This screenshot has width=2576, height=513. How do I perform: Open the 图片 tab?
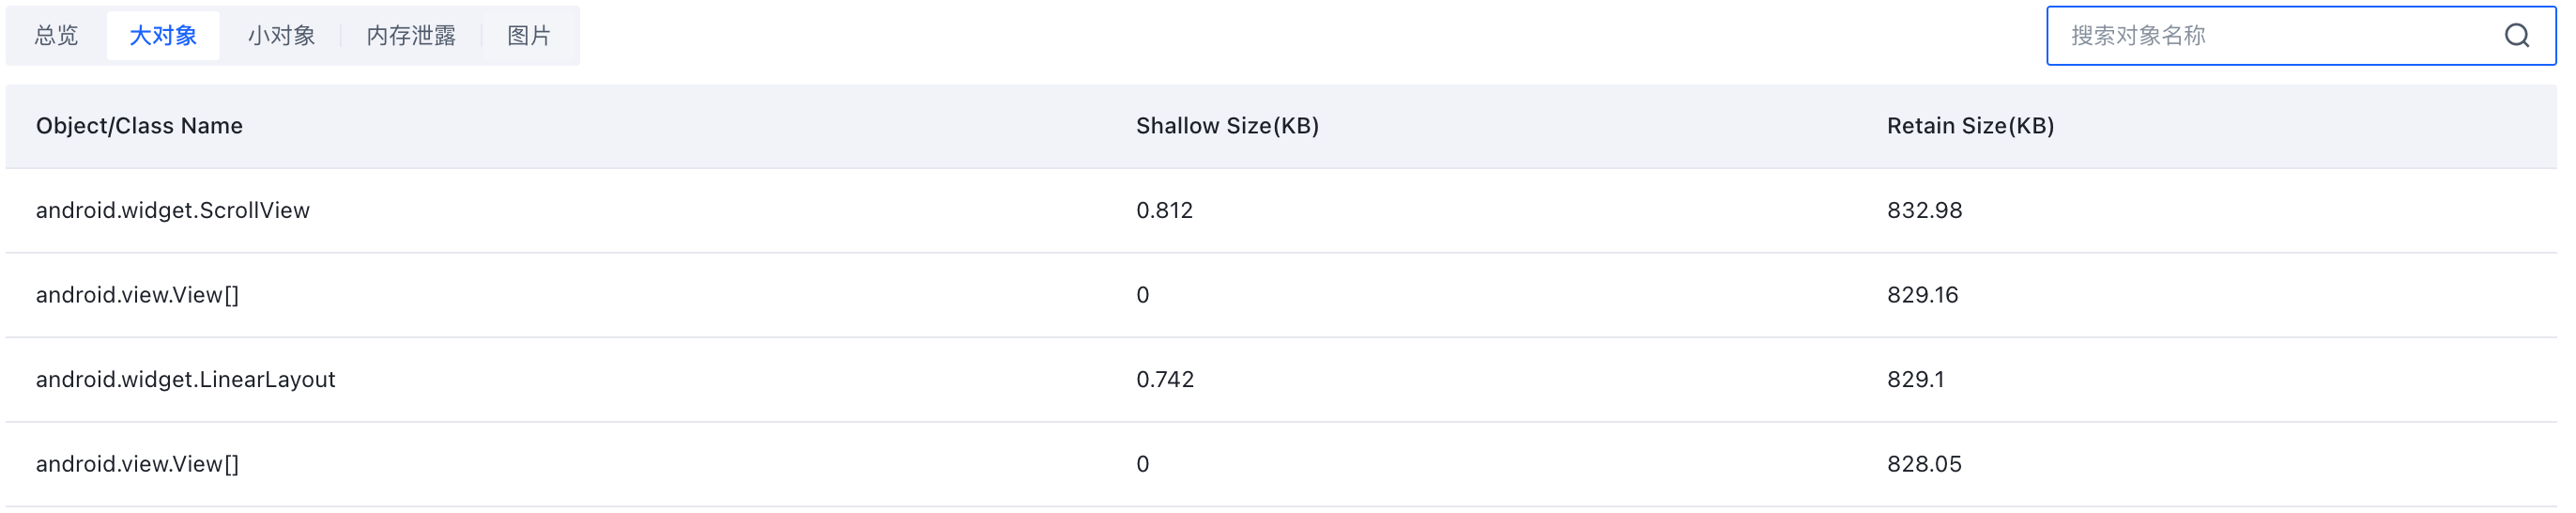click(x=529, y=36)
